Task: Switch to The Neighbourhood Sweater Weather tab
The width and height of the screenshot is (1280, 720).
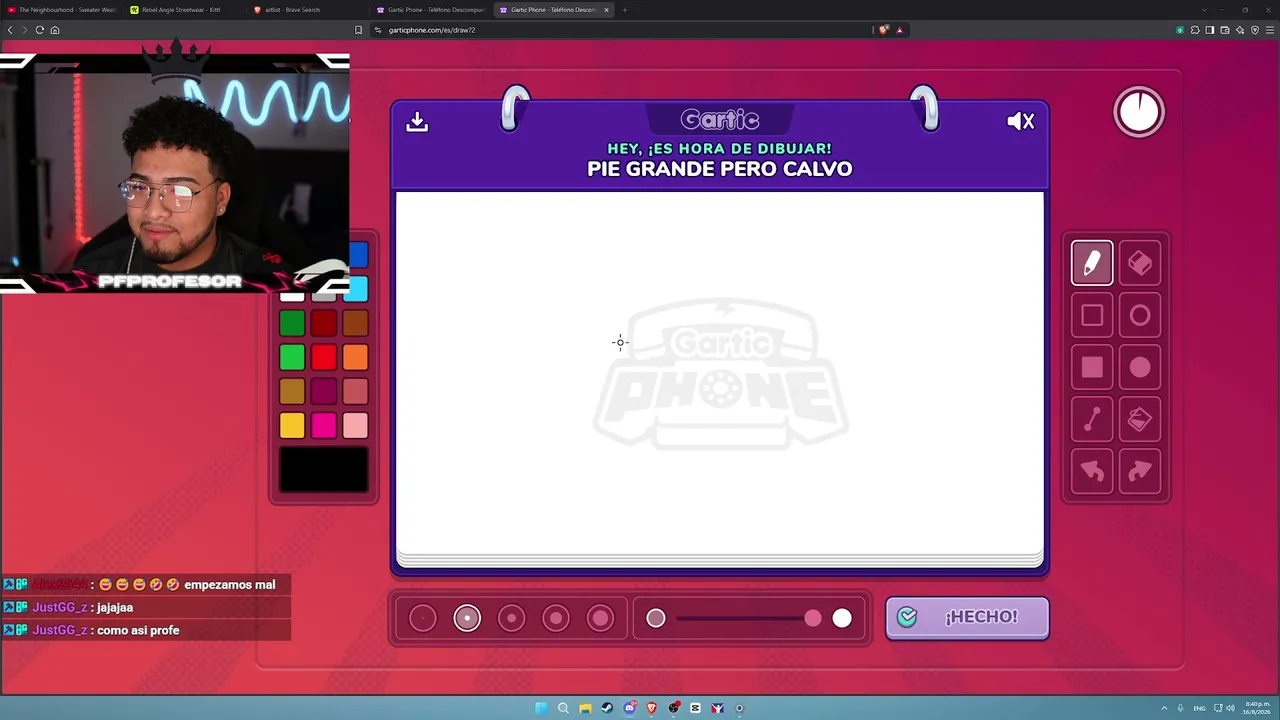Action: click(x=62, y=10)
